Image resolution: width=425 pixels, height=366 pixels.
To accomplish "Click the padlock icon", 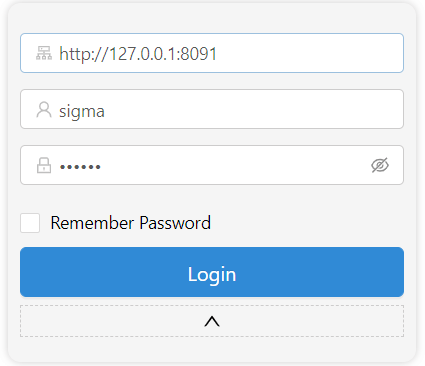I will click(44, 165).
